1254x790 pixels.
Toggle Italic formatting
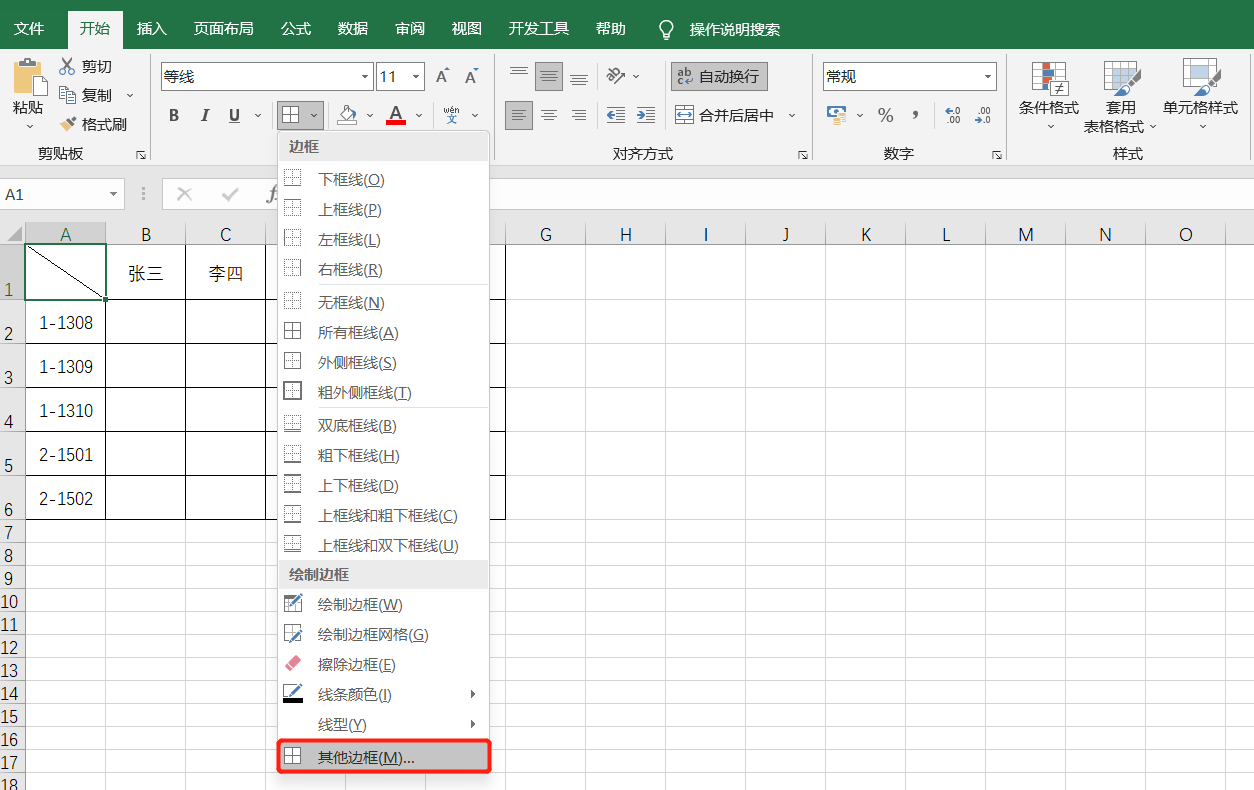[205, 115]
